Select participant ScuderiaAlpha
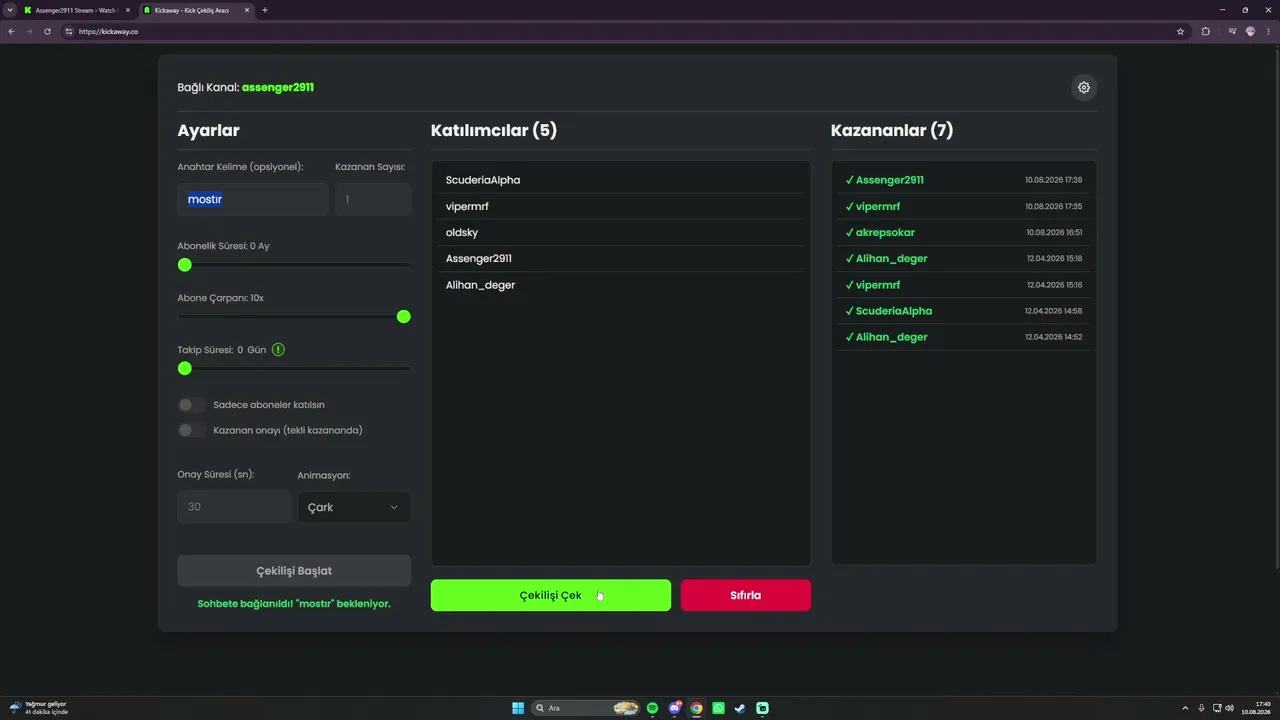The width and height of the screenshot is (1280, 720). 621,180
